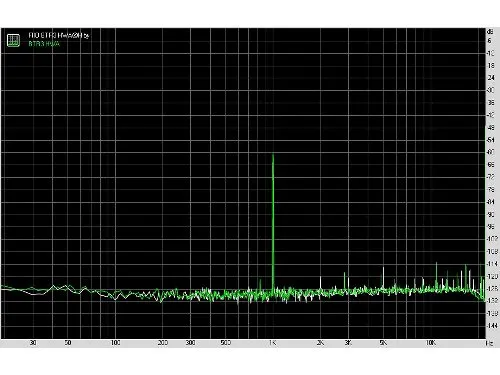
Task: Click the -60 dB scale label
Action: click(x=491, y=152)
